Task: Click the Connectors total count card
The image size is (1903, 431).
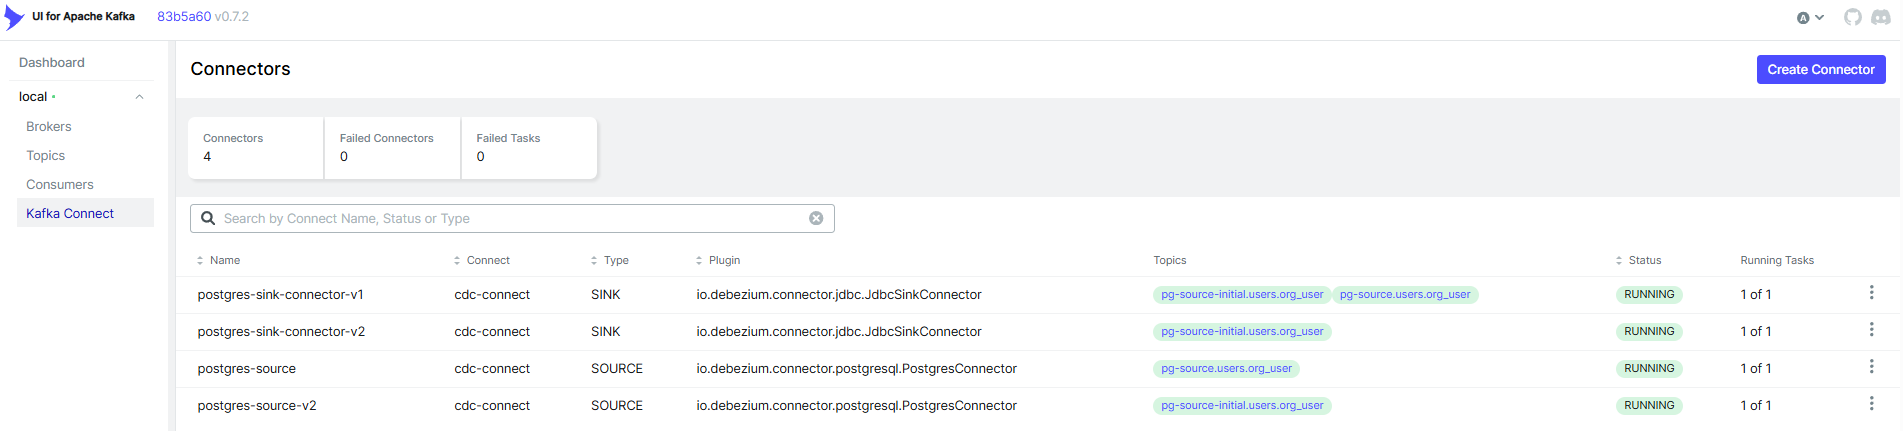Action: click(256, 148)
